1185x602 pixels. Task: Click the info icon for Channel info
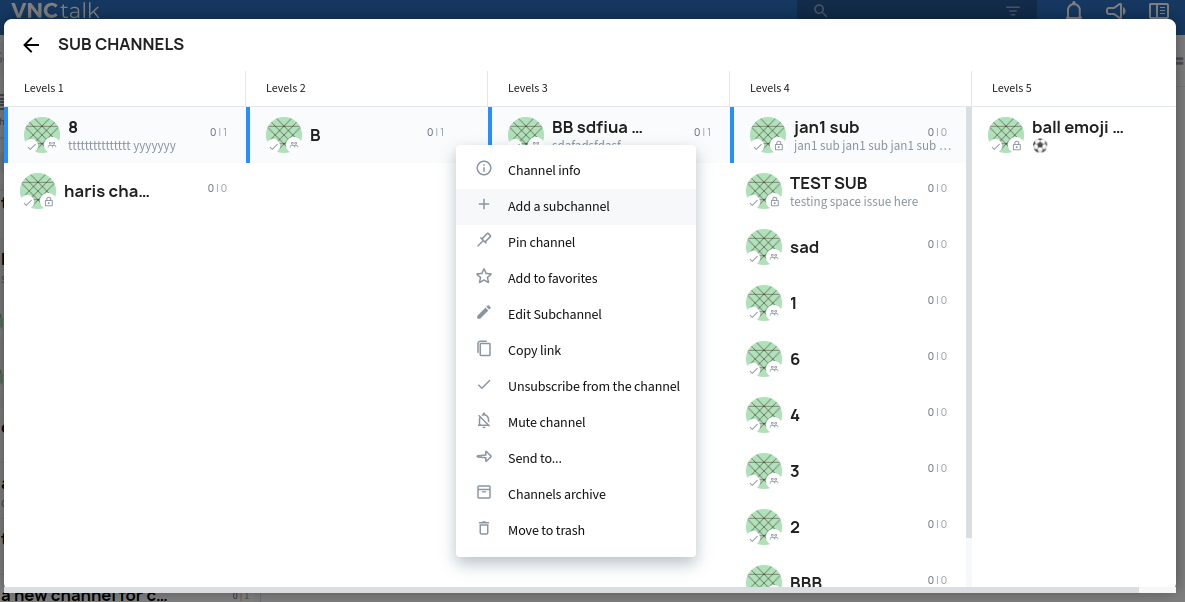[484, 169]
